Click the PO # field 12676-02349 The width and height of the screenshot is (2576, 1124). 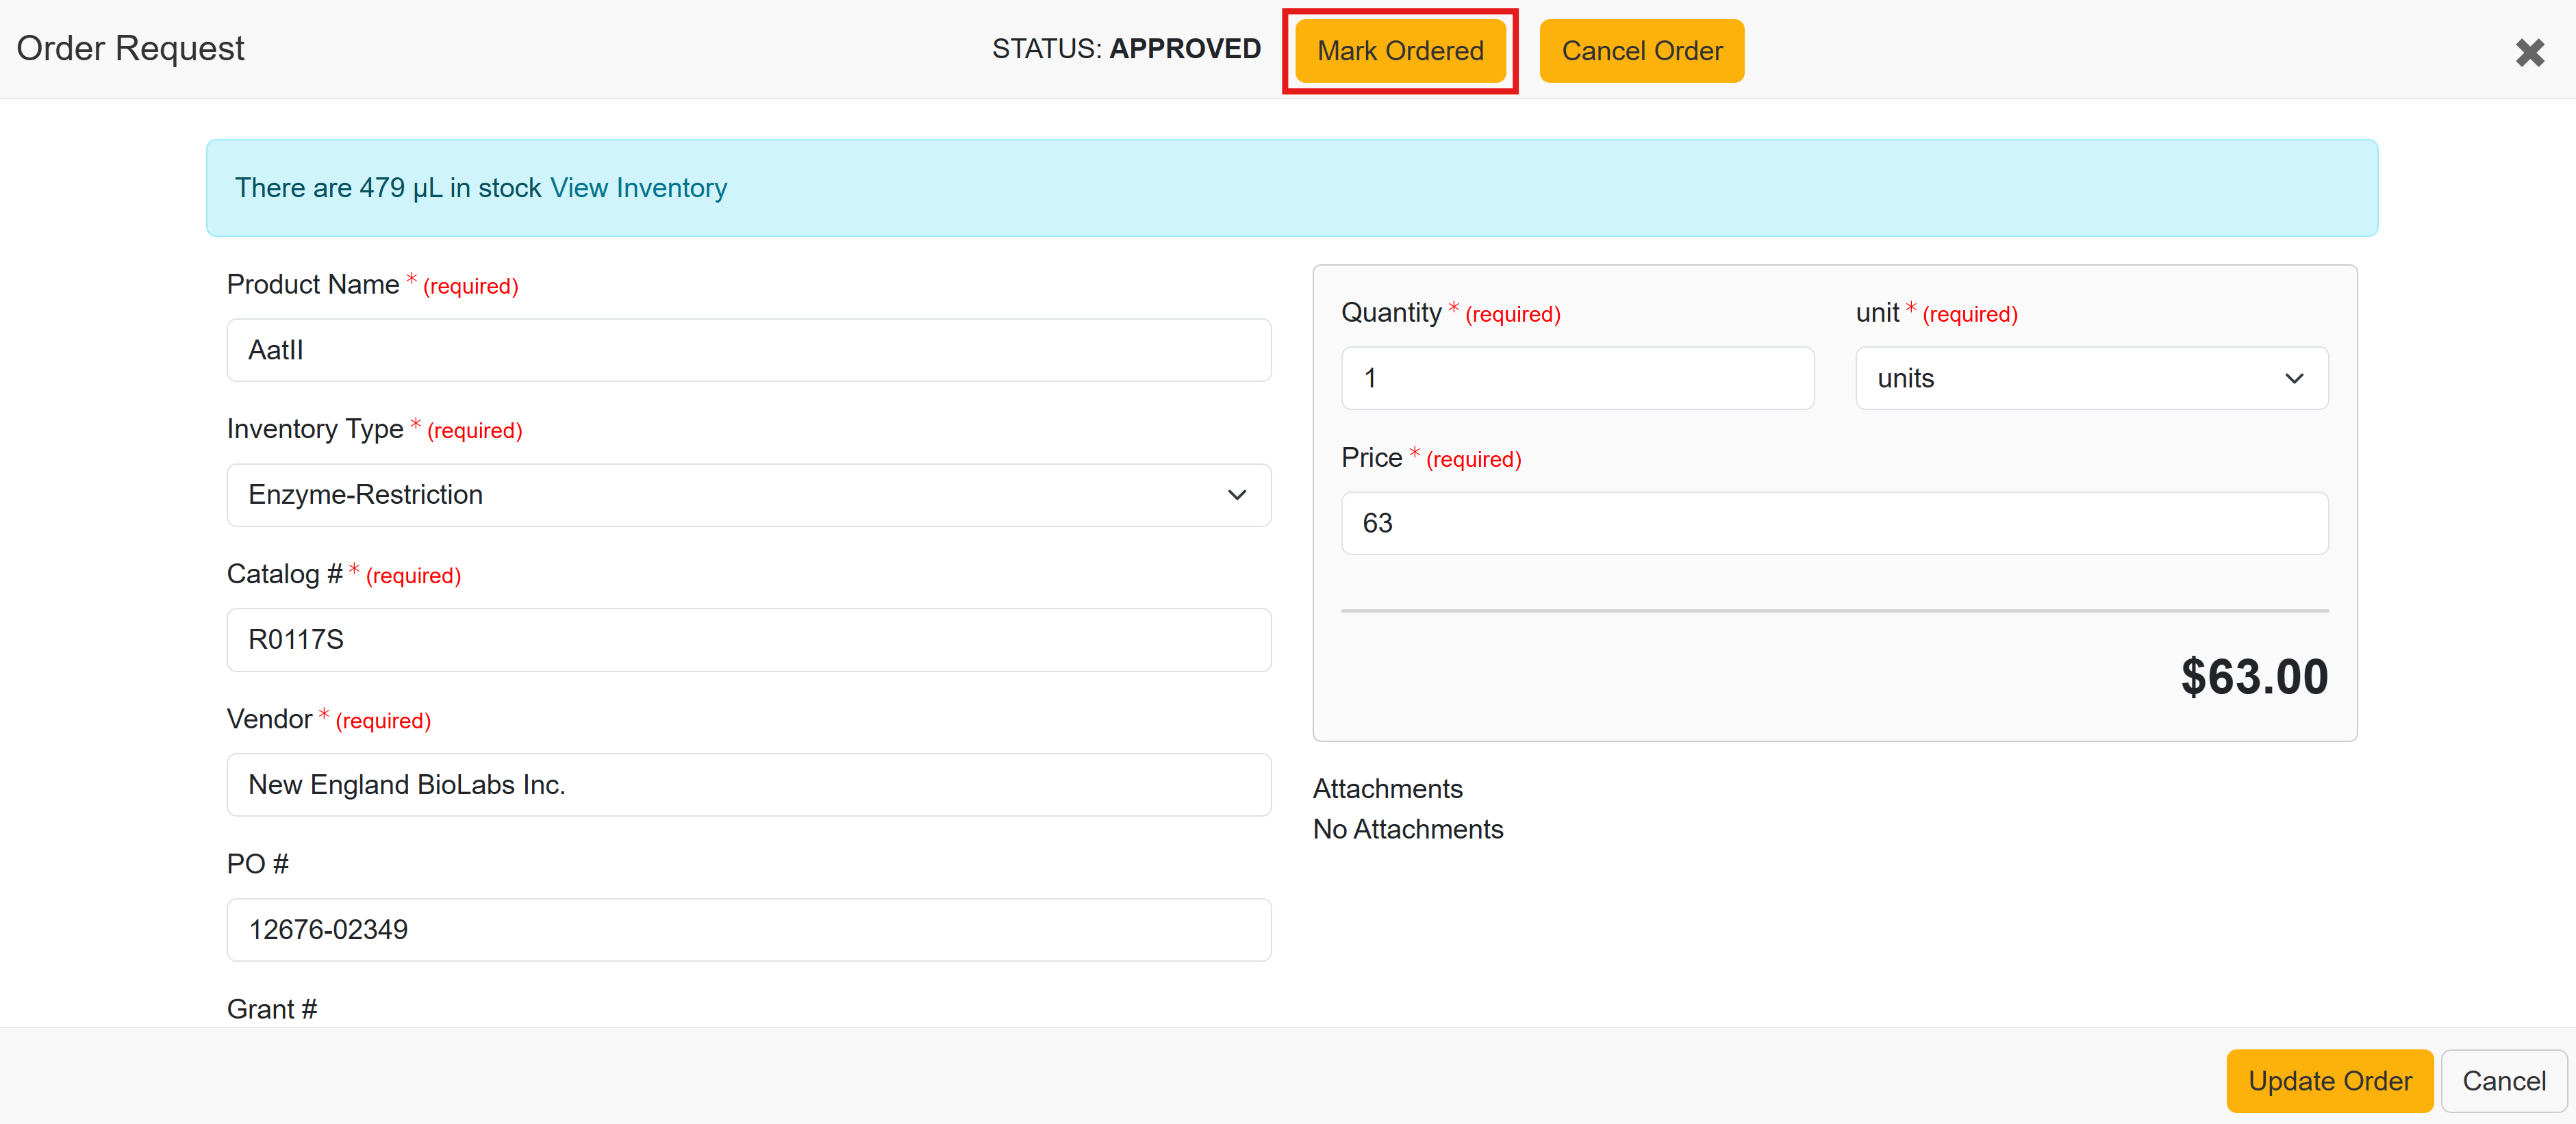coord(748,930)
